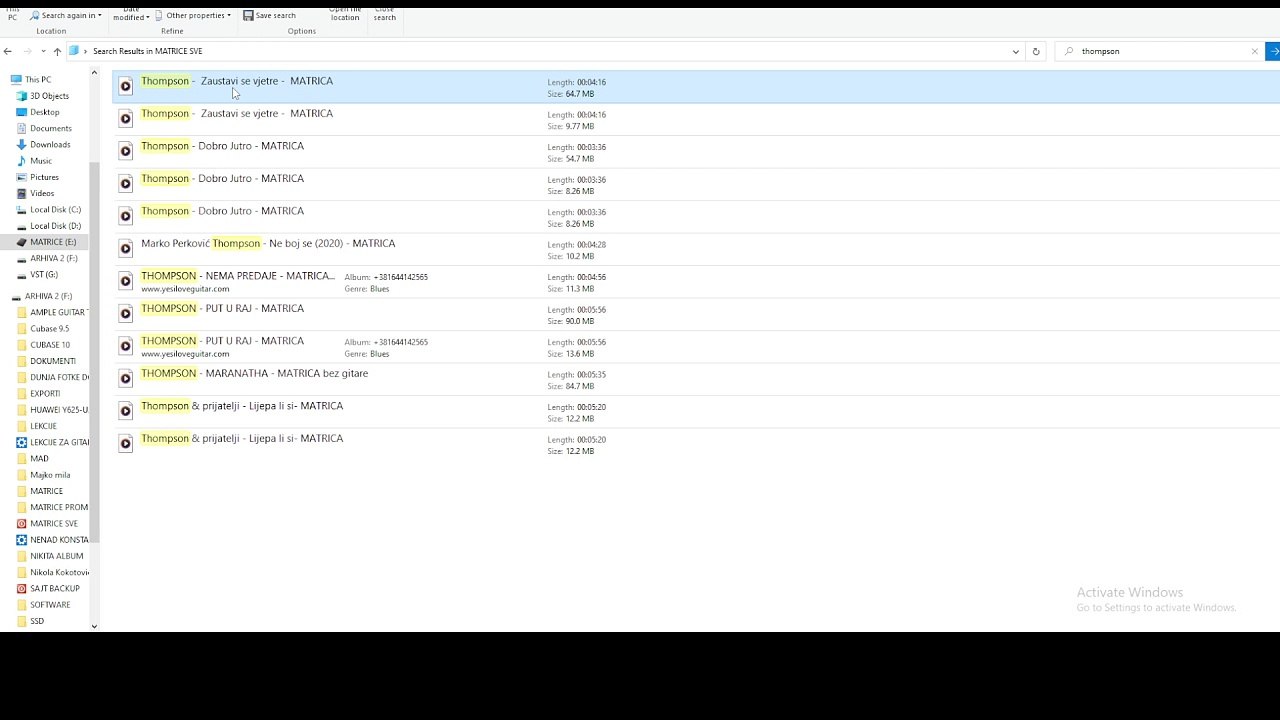Image resolution: width=1280 pixels, height=720 pixels.
Task: Open the Search again in dropdown
Action: coord(66,16)
